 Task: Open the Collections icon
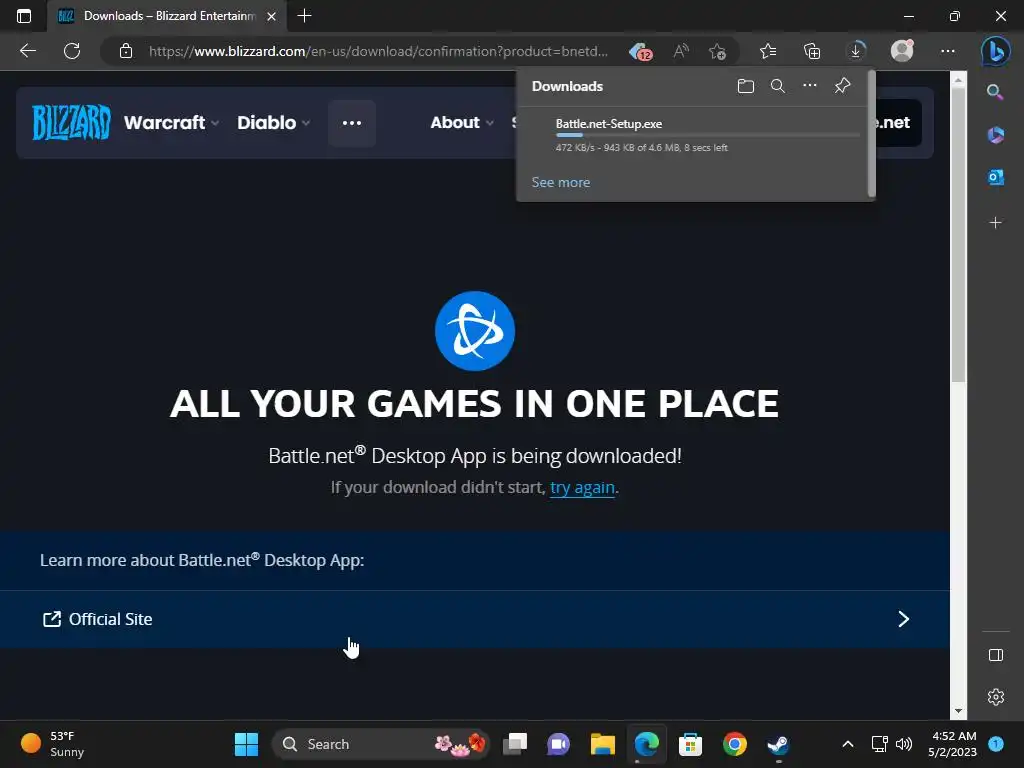pos(812,51)
